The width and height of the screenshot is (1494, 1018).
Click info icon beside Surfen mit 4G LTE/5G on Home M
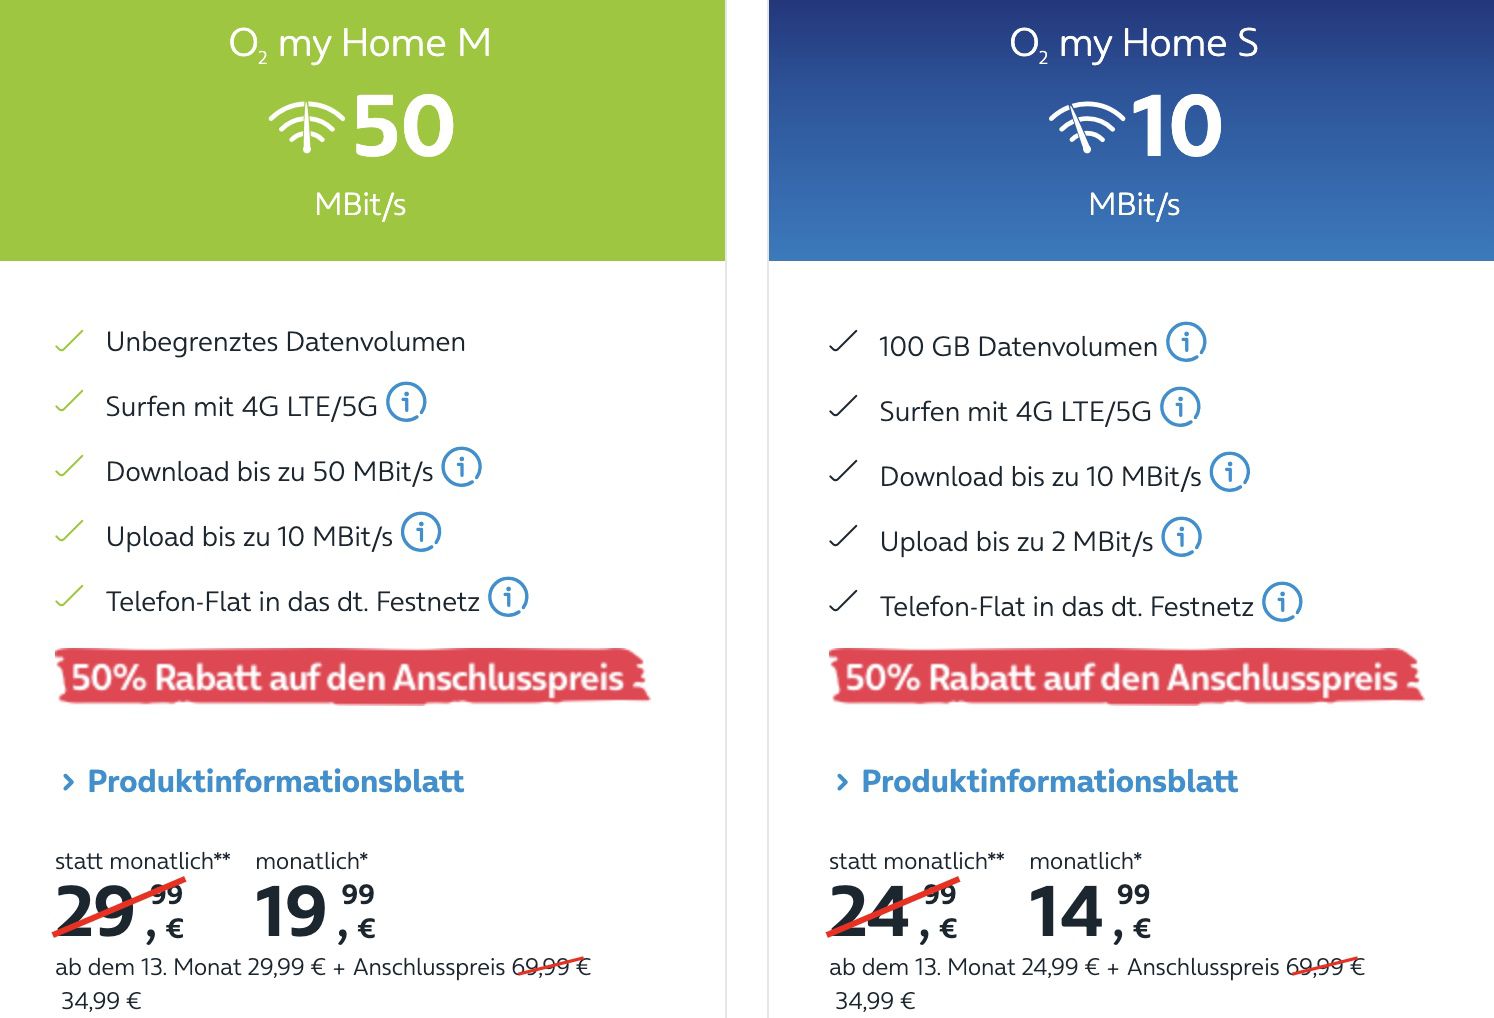[x=406, y=403]
